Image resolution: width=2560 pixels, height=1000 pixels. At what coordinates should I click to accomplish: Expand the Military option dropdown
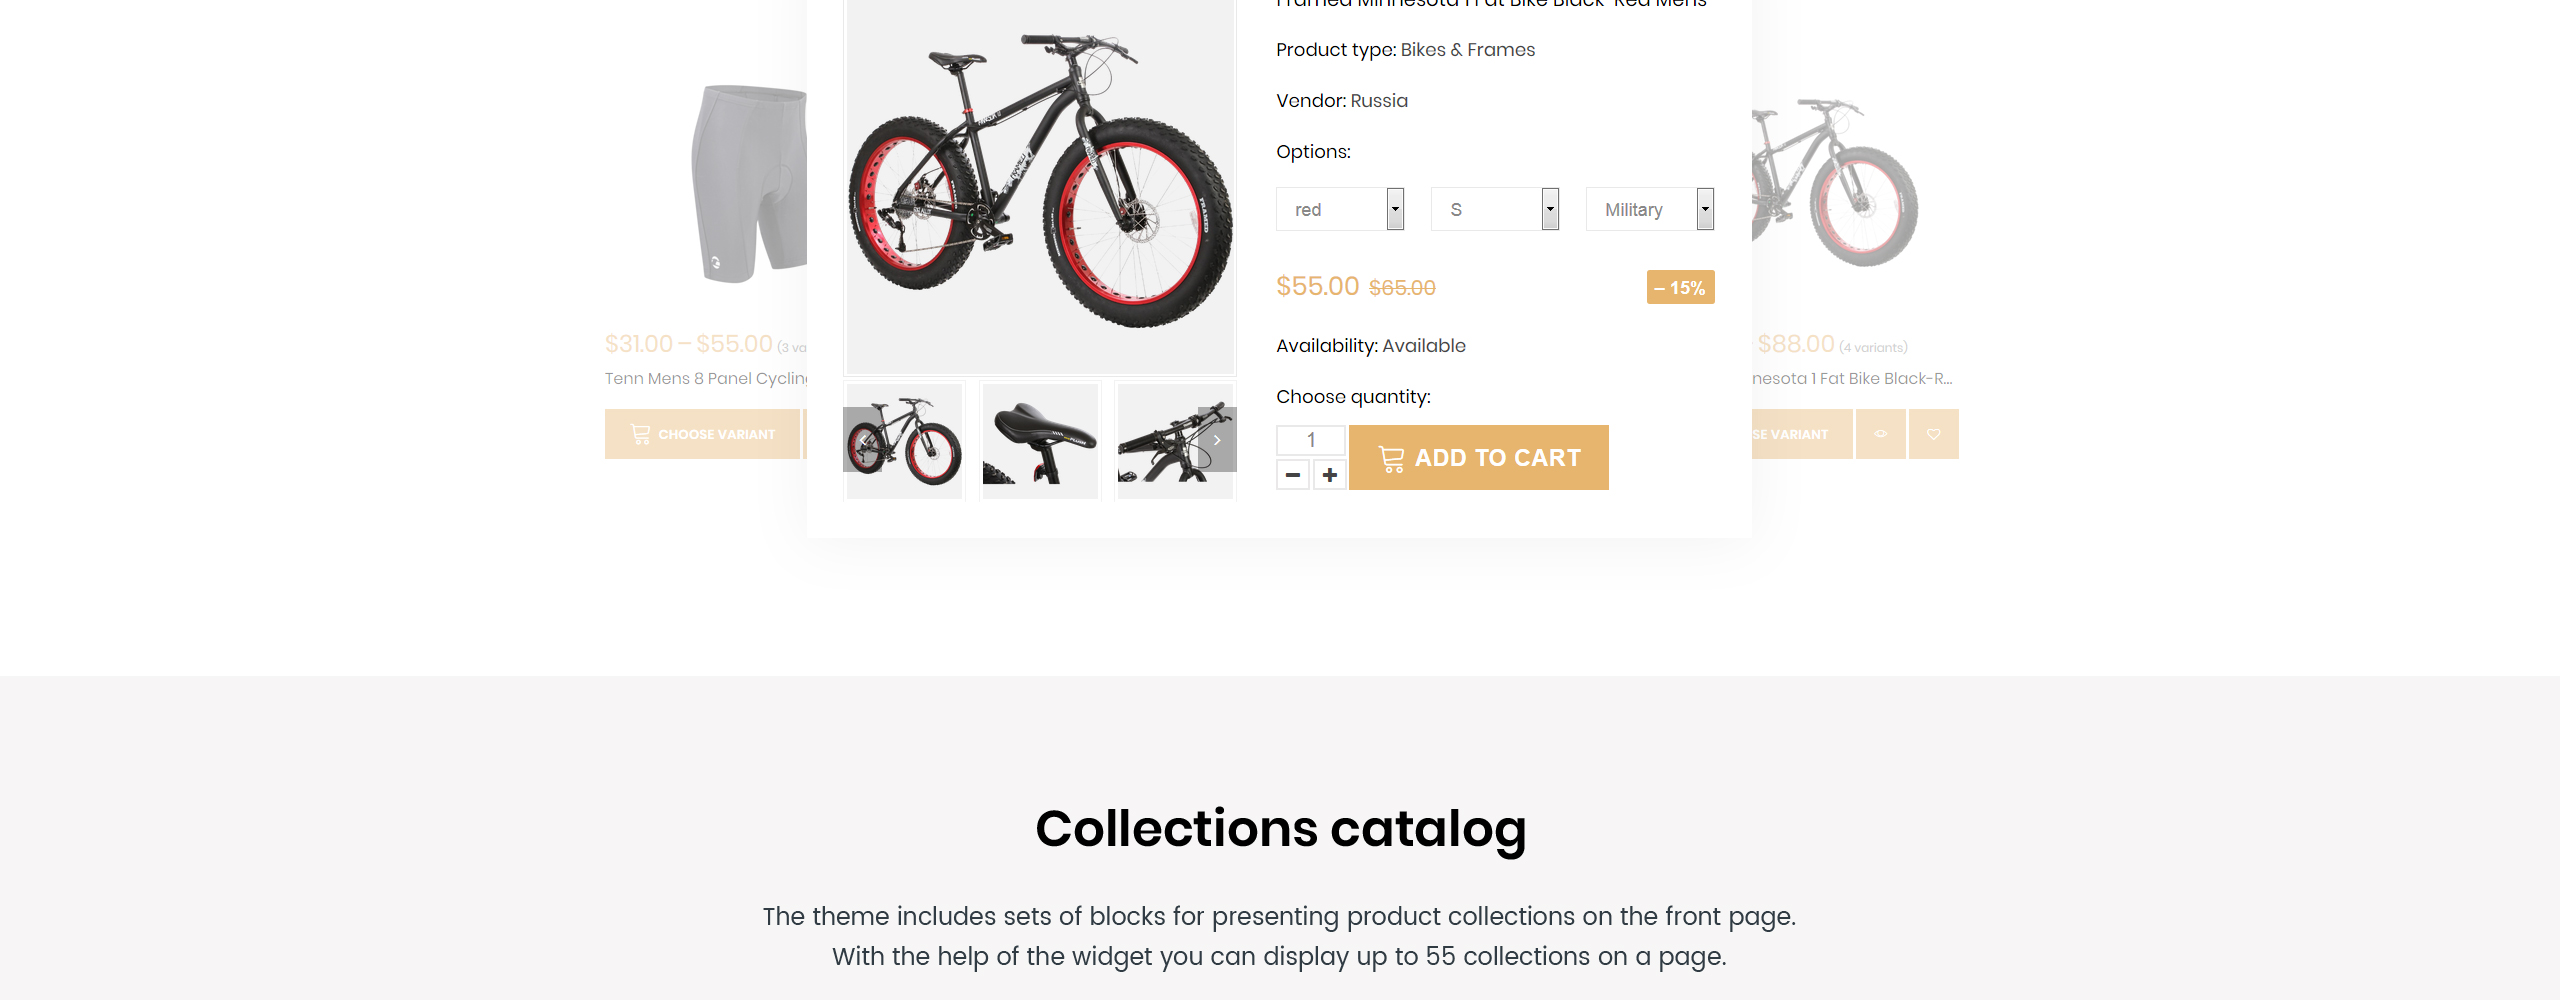tap(1650, 209)
